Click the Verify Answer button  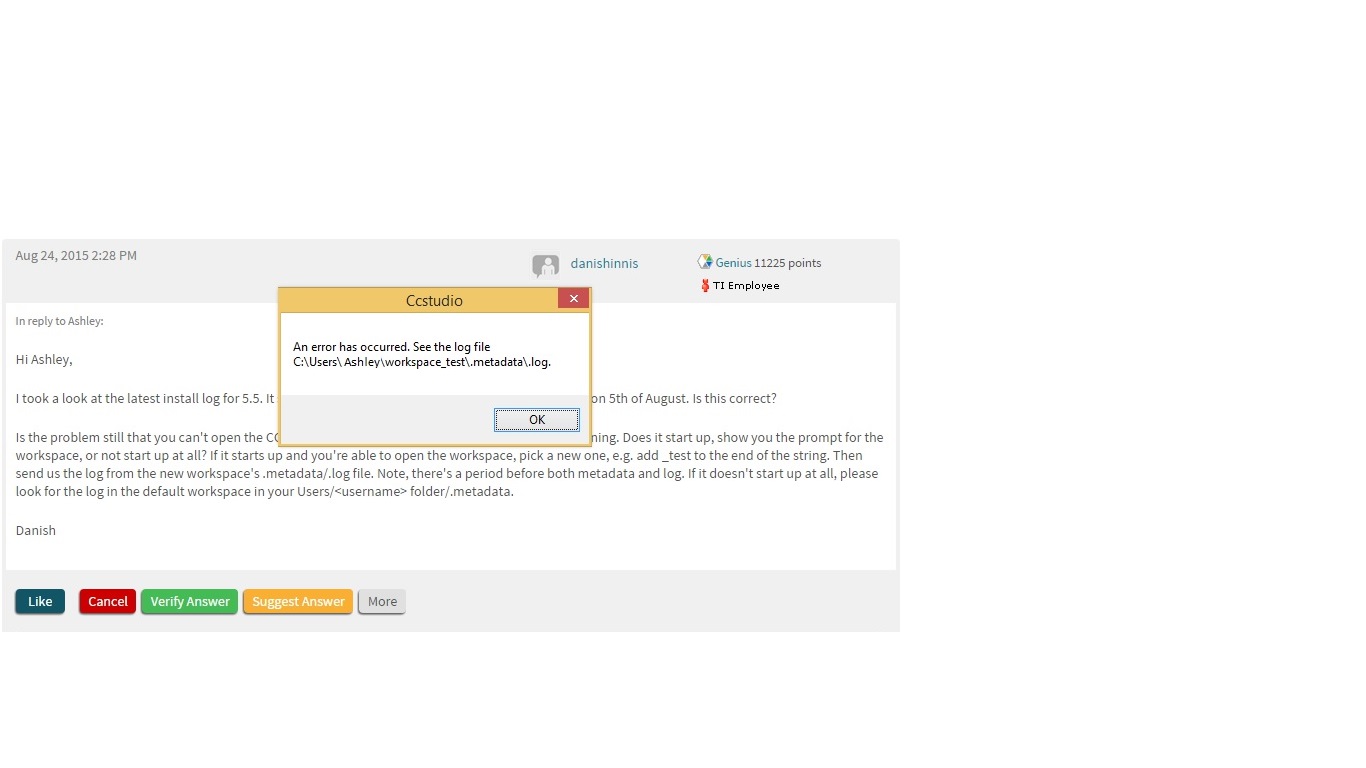pyautogui.click(x=189, y=601)
